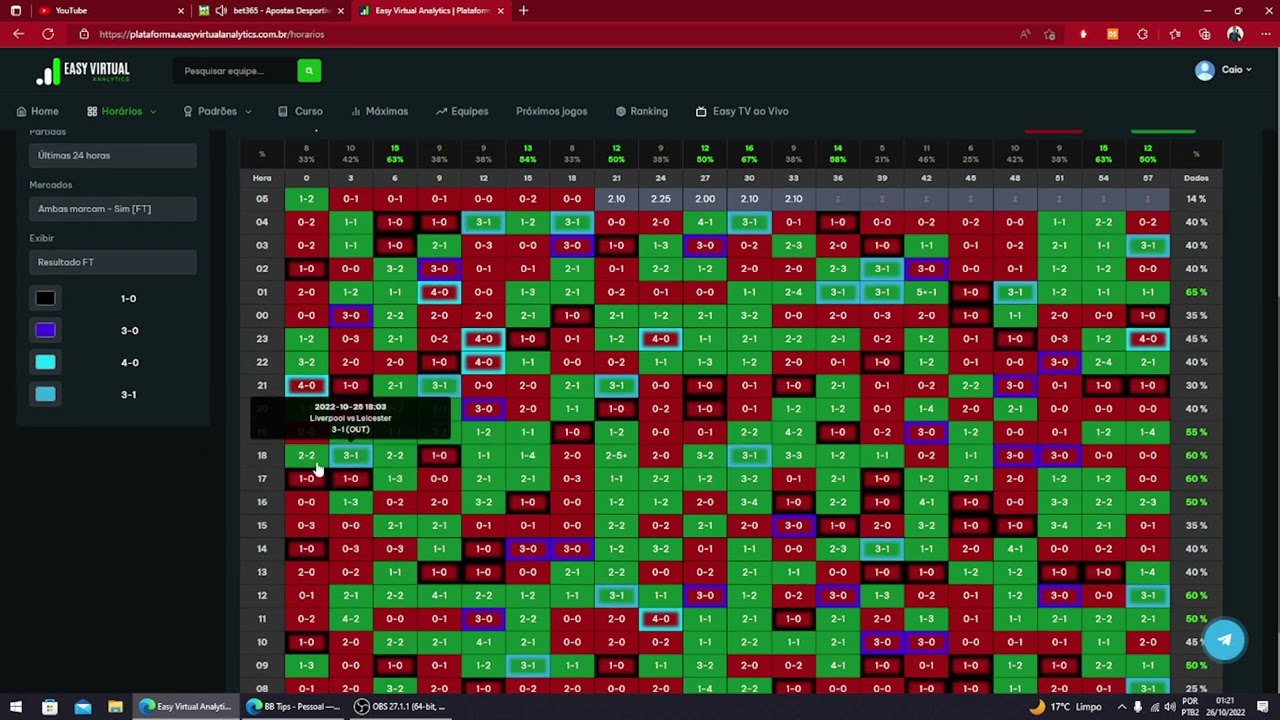
Task: Click the site info lock icon
Action: click(x=84, y=34)
